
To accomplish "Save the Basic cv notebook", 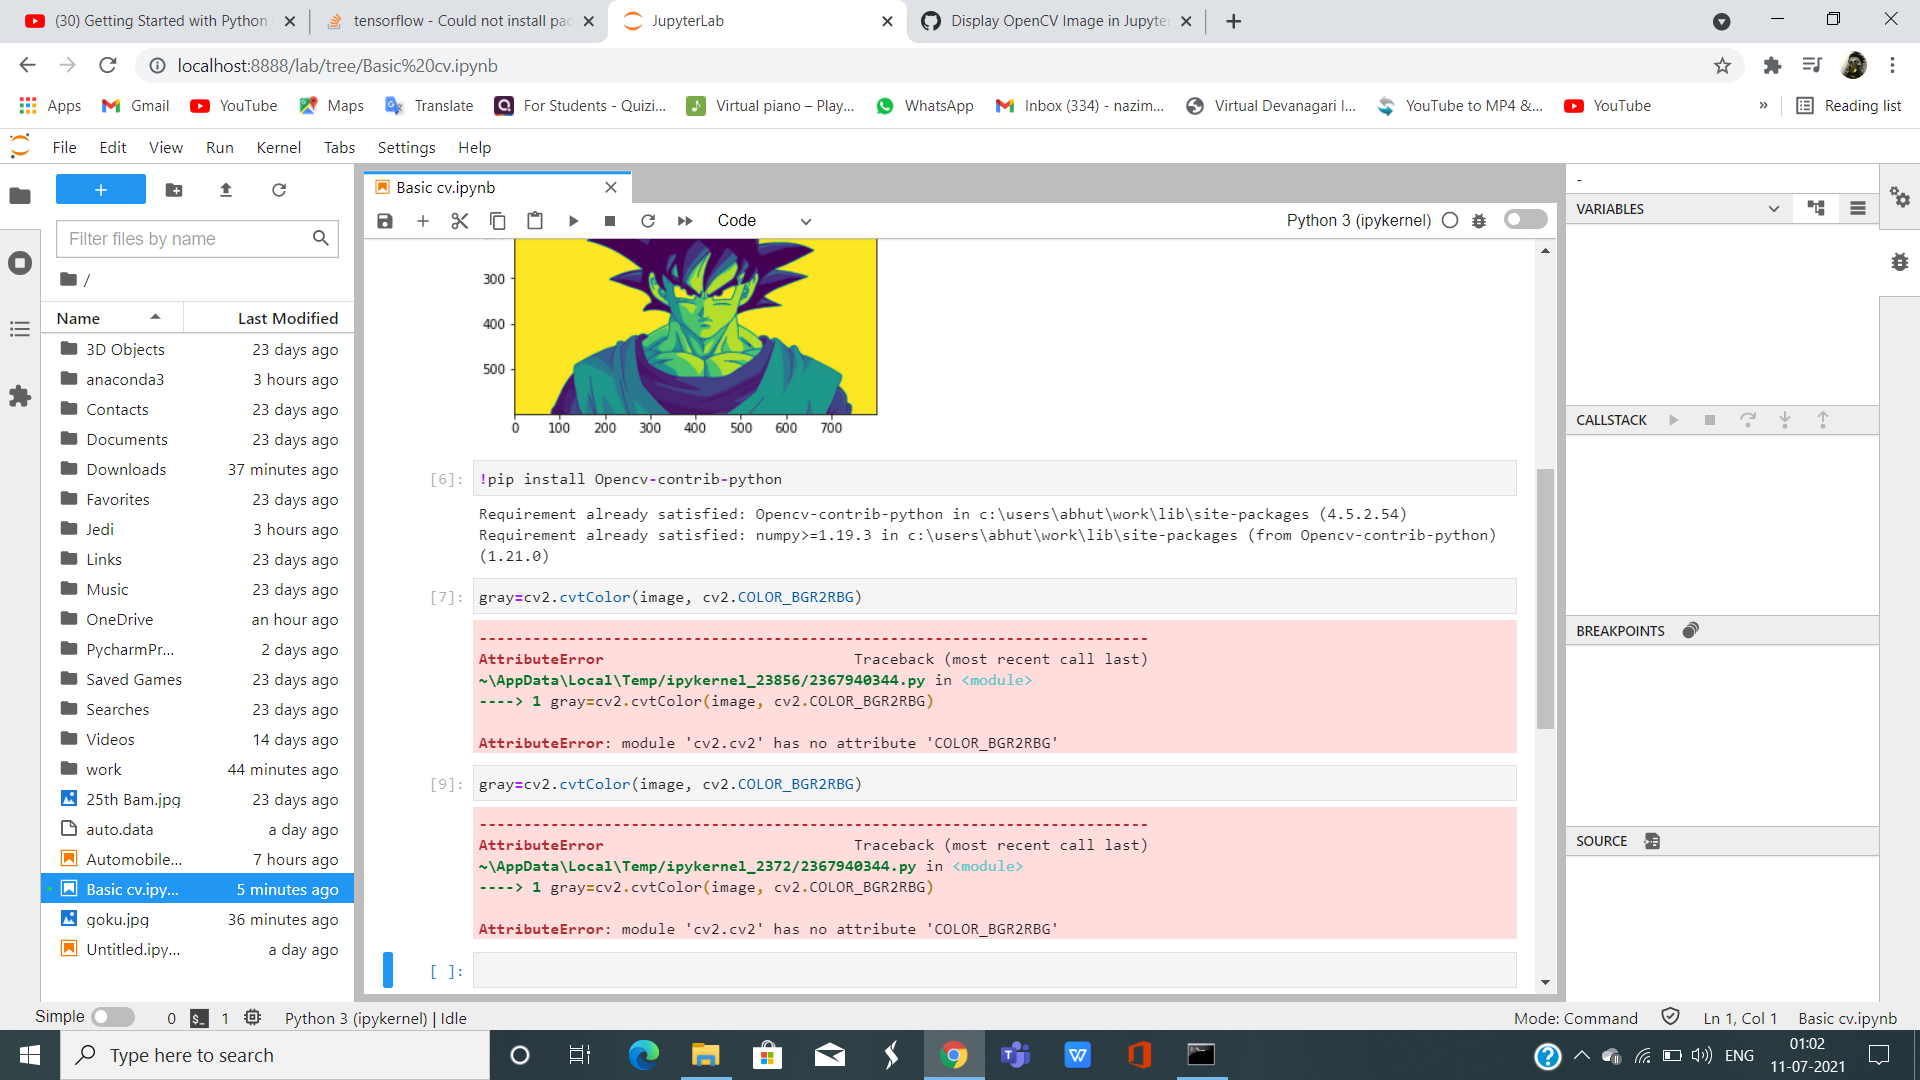I will 385,220.
